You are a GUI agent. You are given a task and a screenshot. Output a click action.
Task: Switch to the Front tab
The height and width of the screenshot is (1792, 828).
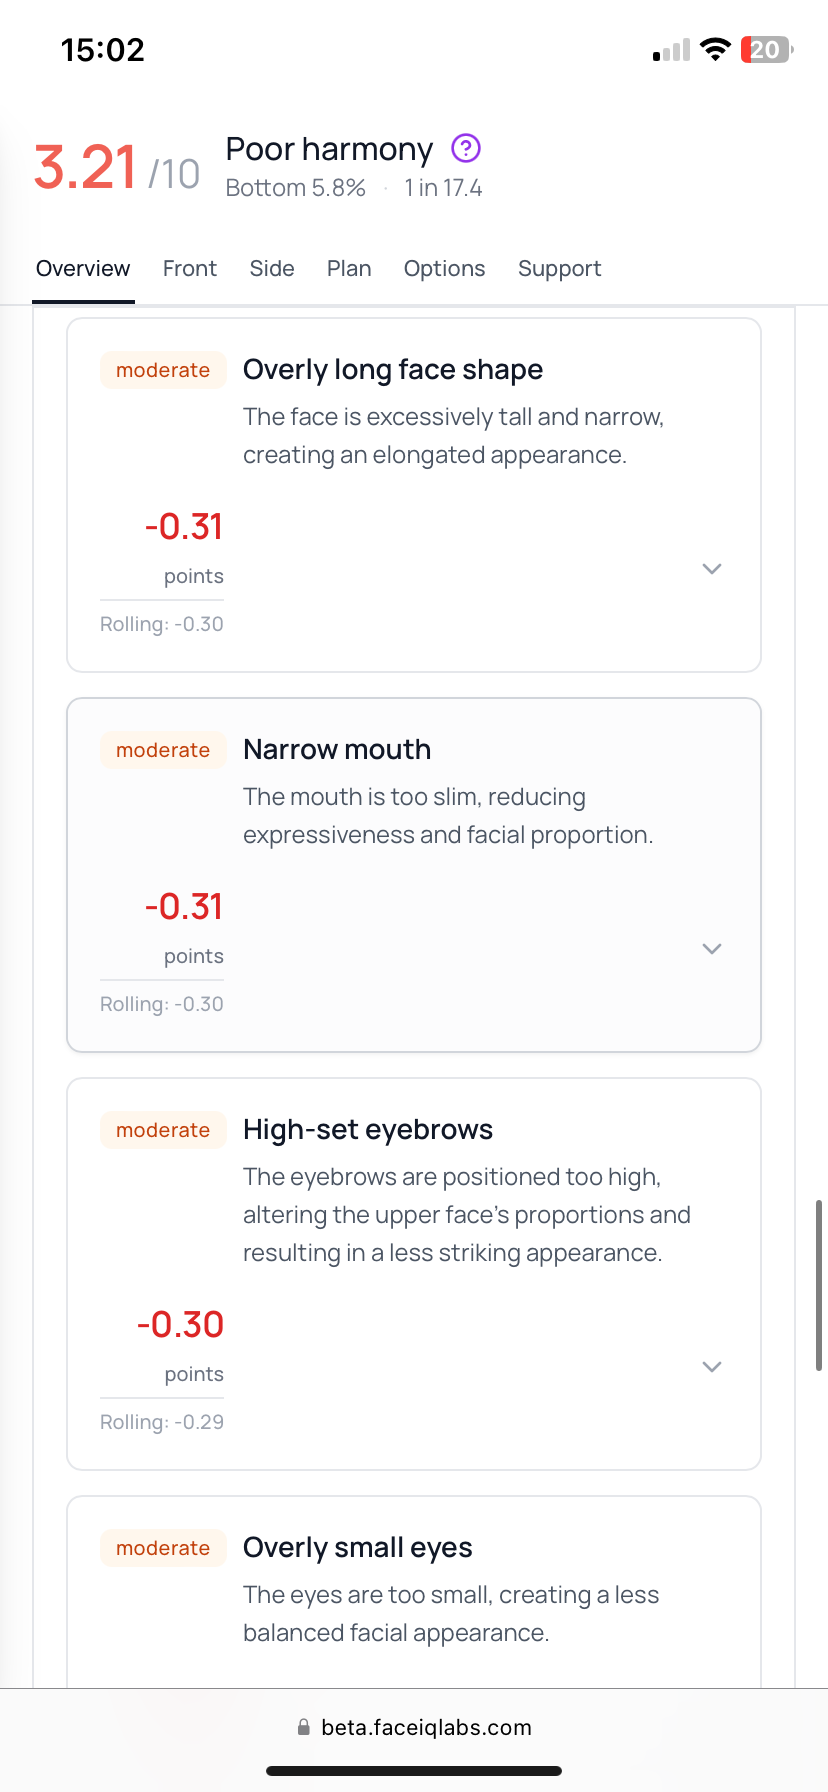[190, 269]
